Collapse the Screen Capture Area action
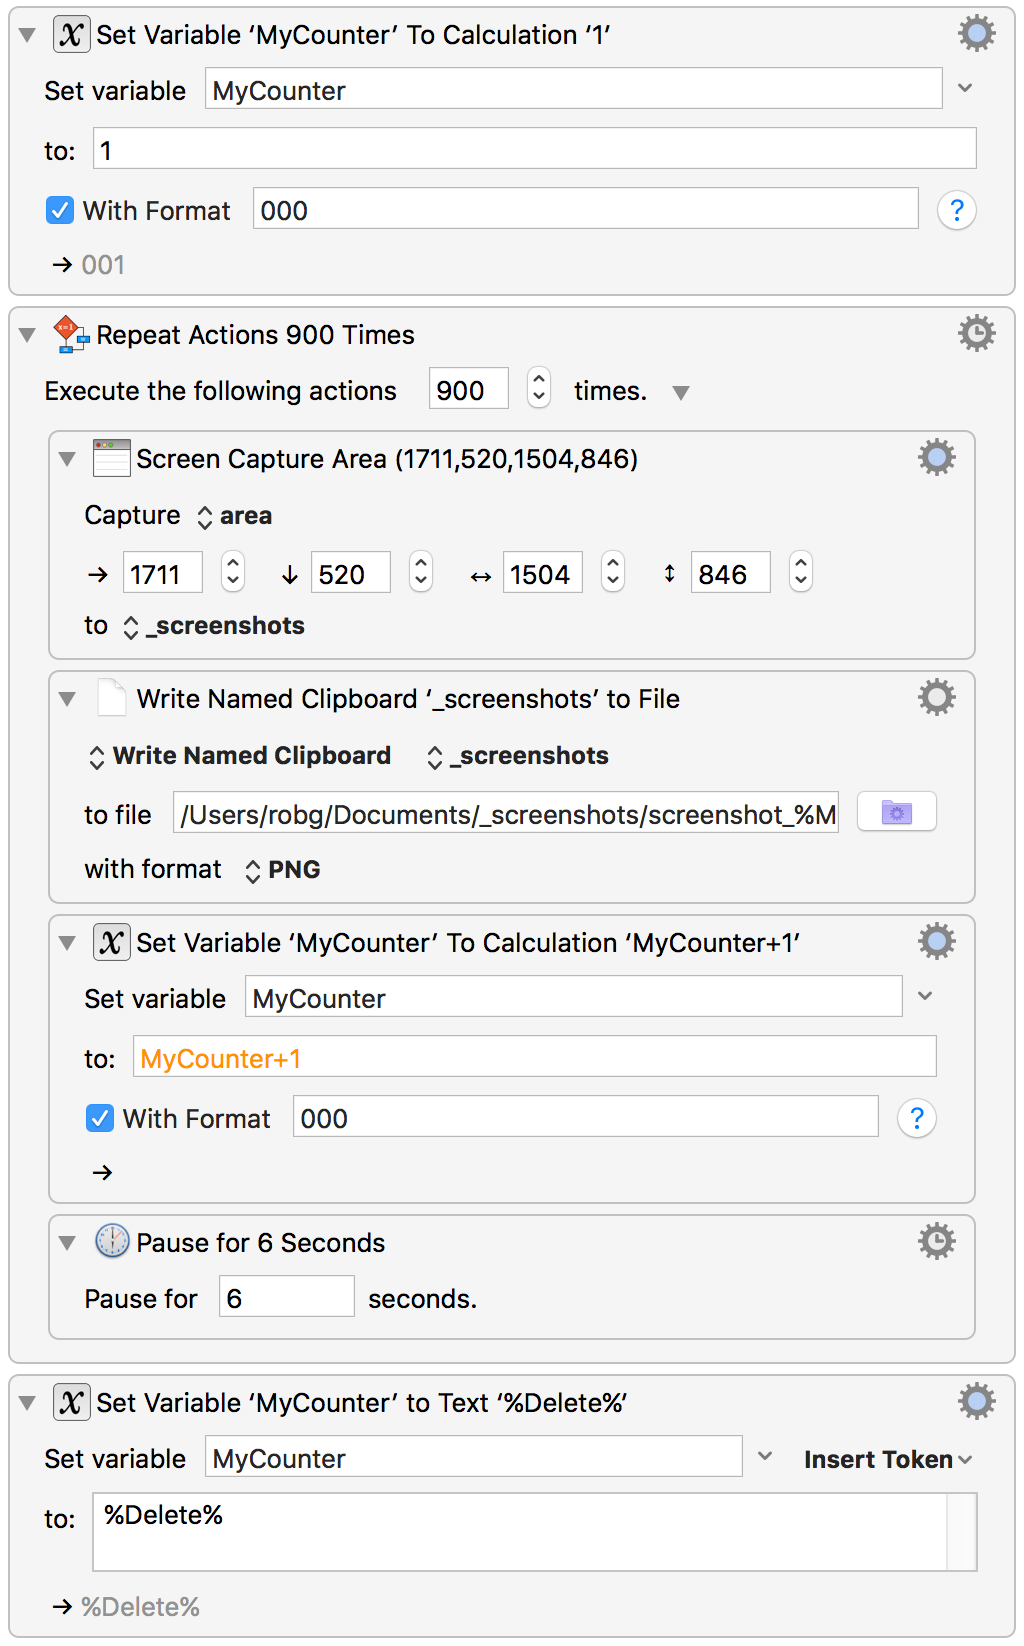The height and width of the screenshot is (1646, 1024). tap(67, 459)
